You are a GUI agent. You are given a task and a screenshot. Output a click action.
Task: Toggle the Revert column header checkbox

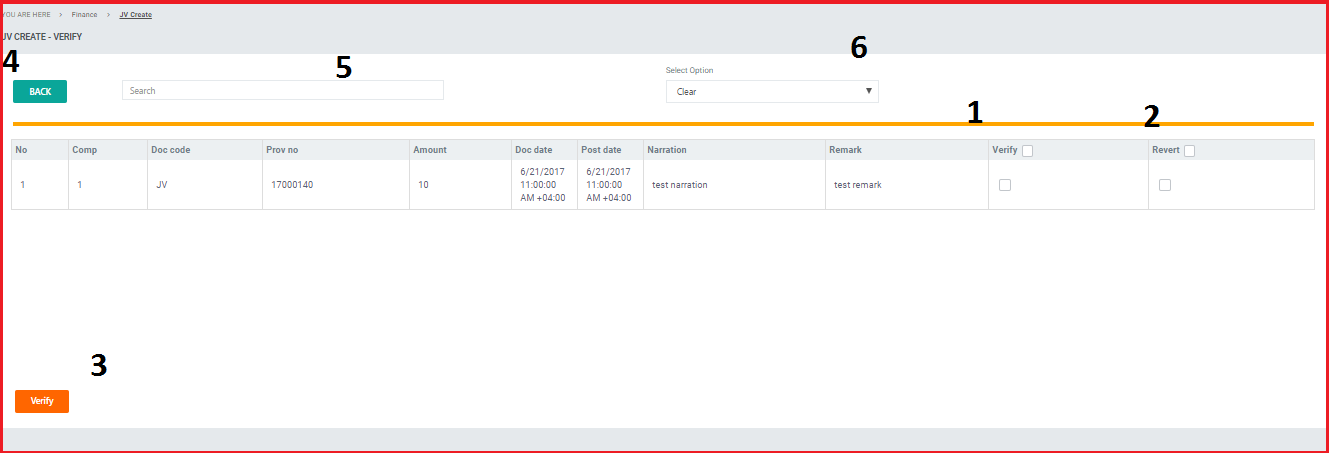pyautogui.click(x=1189, y=151)
